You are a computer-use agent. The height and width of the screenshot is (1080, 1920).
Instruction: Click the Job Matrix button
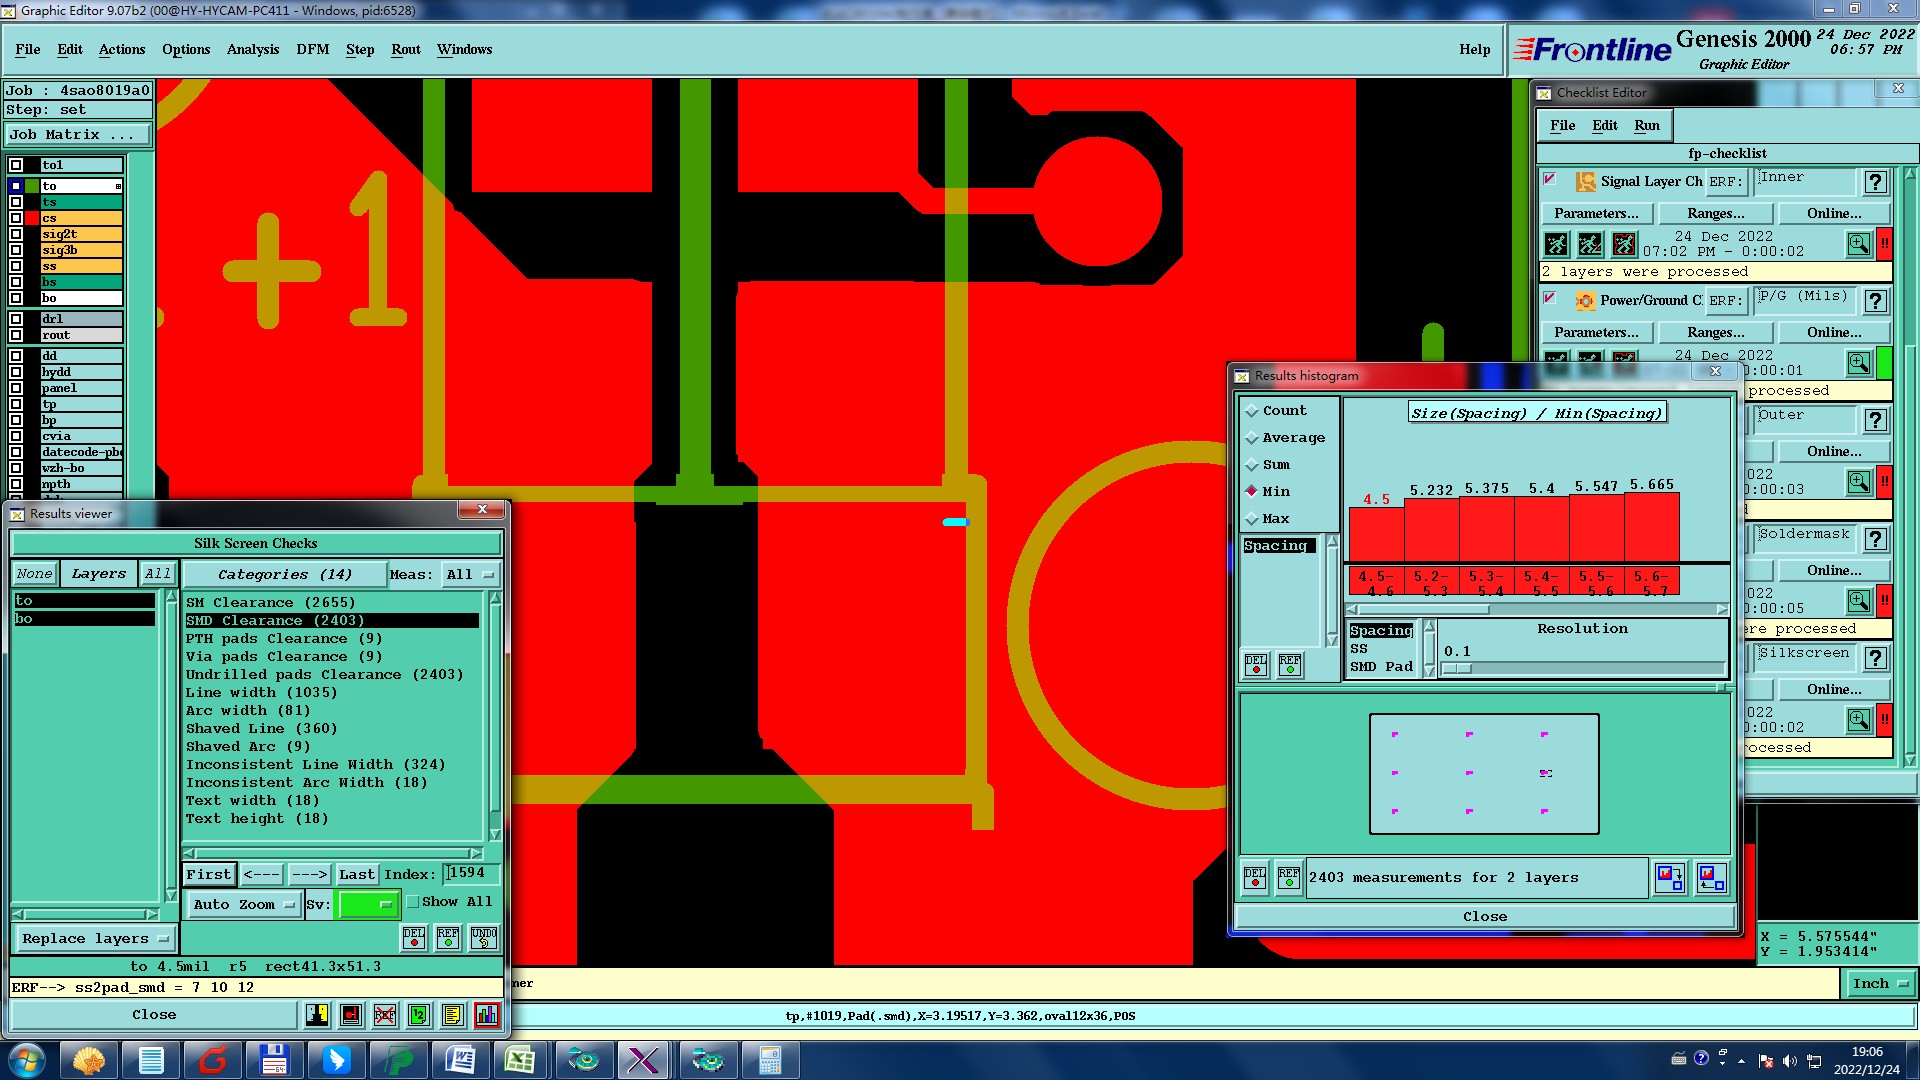(78, 135)
